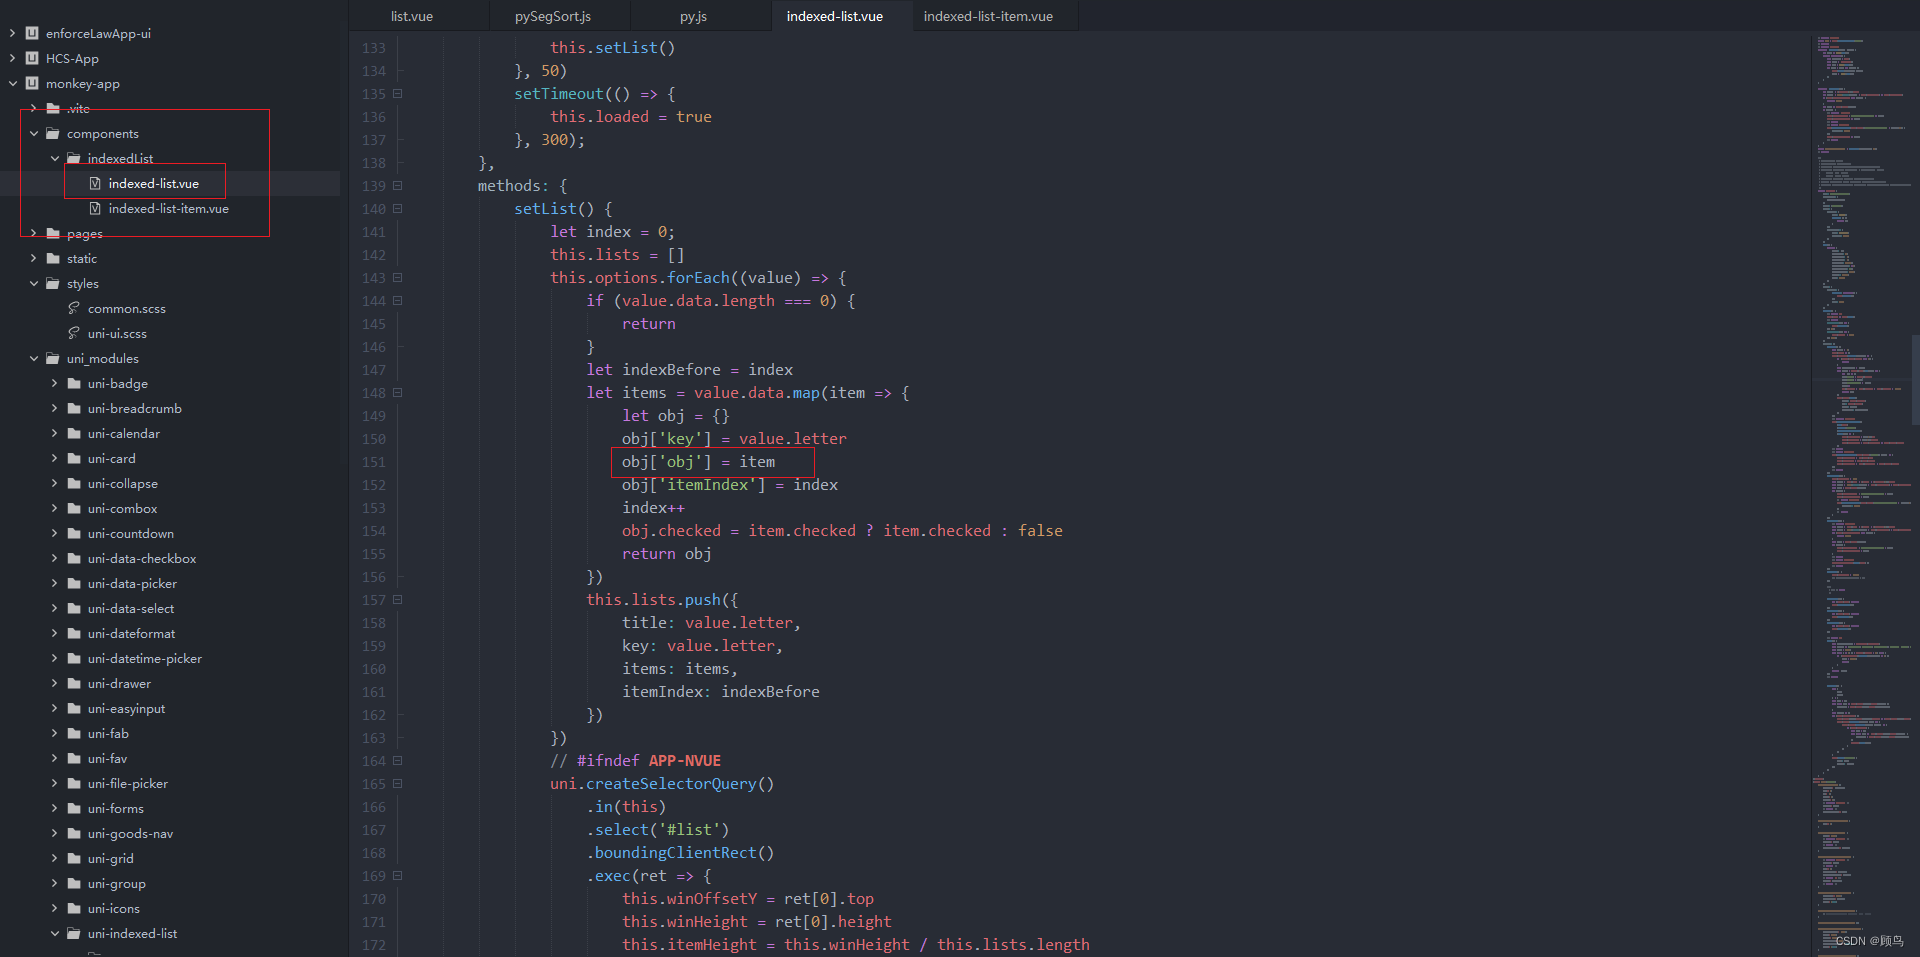The width and height of the screenshot is (1920, 957).
Task: Fold the setList function at line 140
Action: point(397,208)
